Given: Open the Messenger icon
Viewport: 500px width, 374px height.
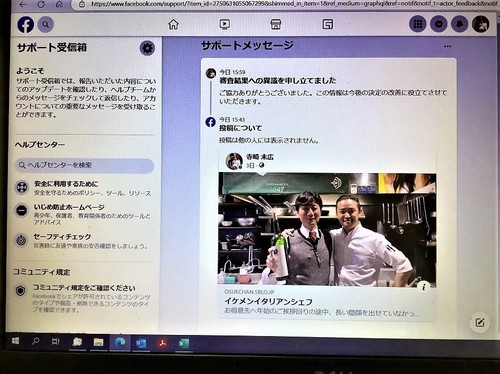Looking at the screenshot, I should click(x=439, y=24).
